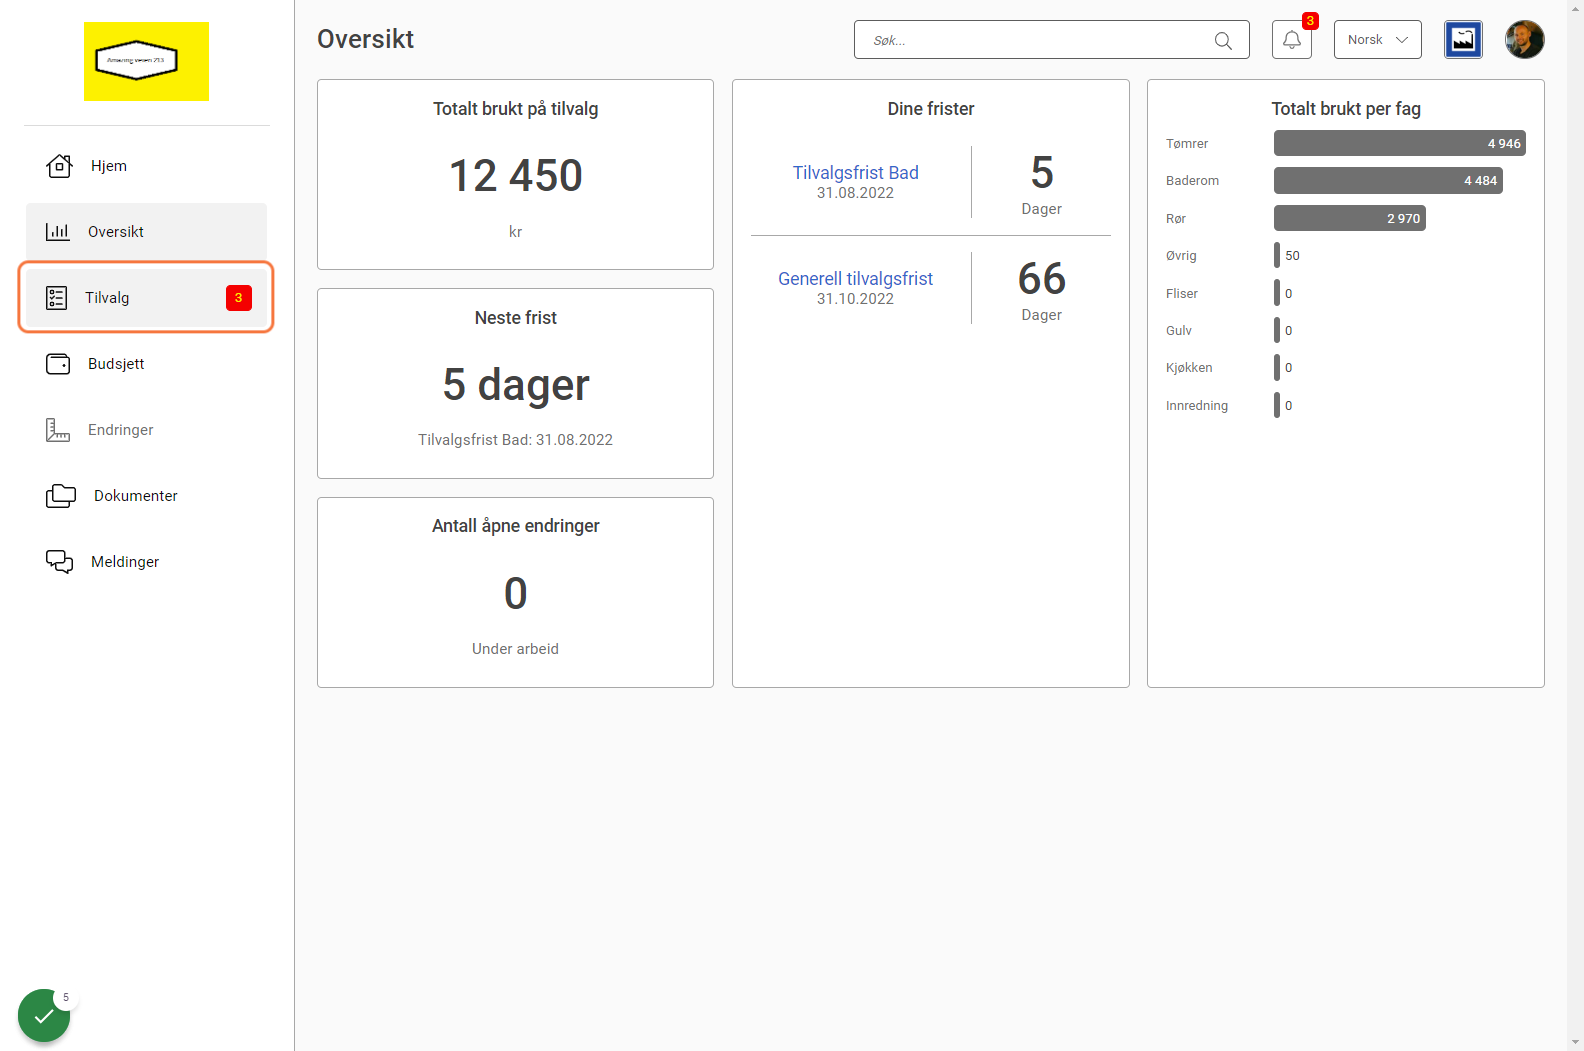Open Tilvalg menu item

pos(146,298)
